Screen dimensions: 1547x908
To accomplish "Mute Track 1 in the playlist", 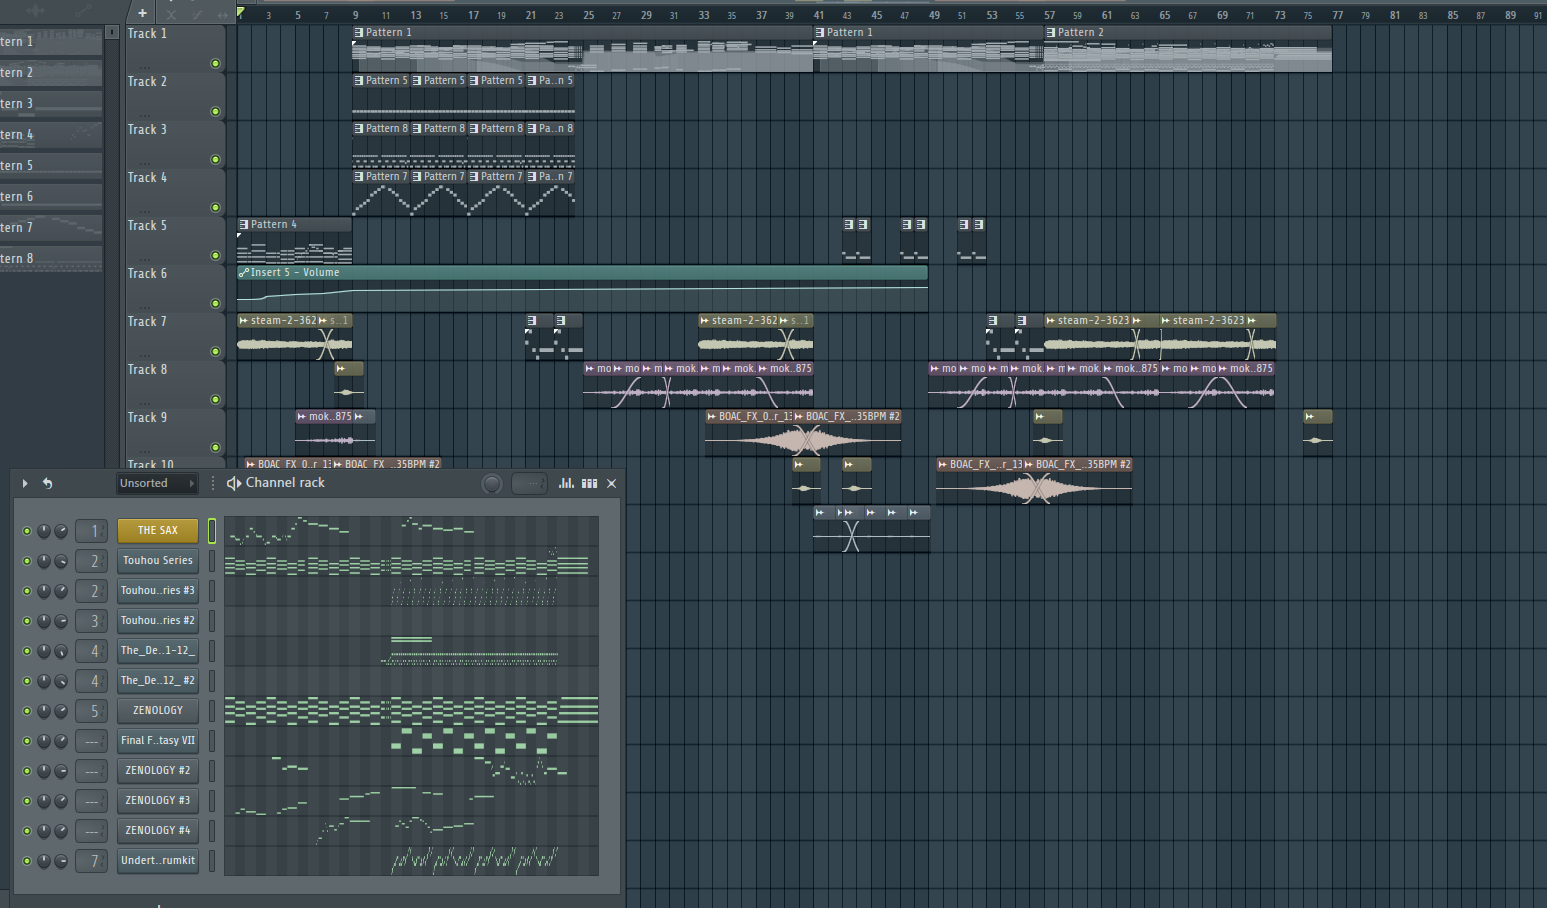I will 215,63.
